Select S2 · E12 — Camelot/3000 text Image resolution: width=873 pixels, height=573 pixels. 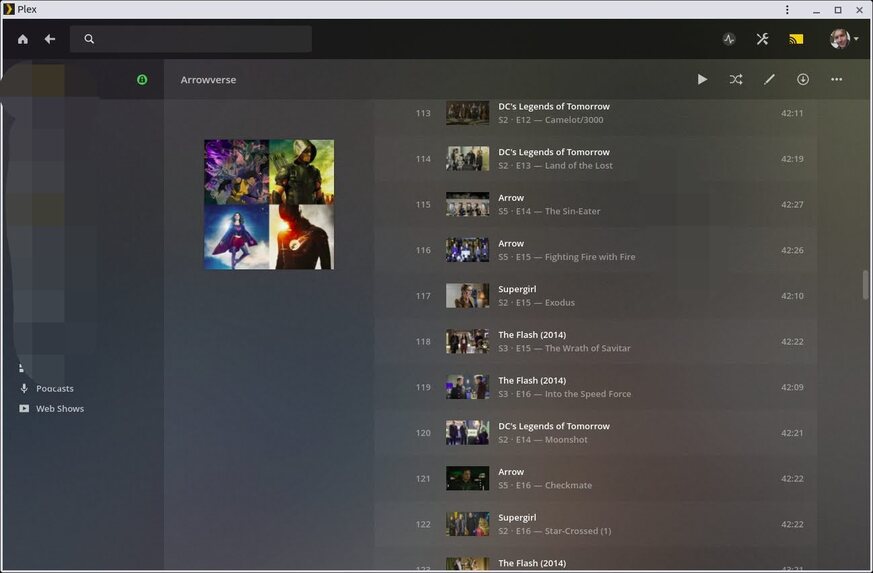[551, 120]
